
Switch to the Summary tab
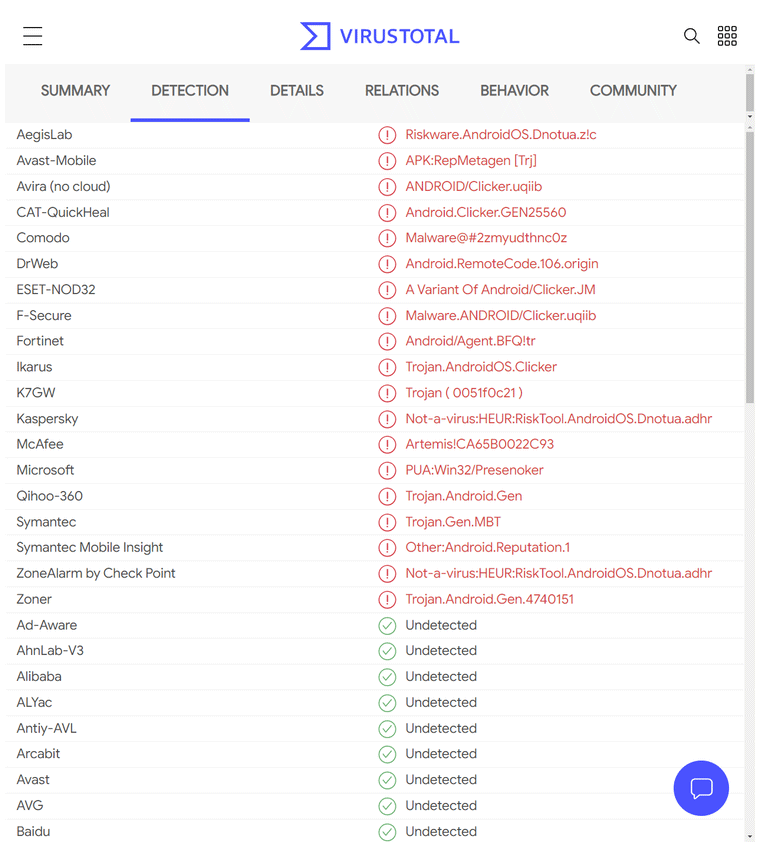[75, 90]
